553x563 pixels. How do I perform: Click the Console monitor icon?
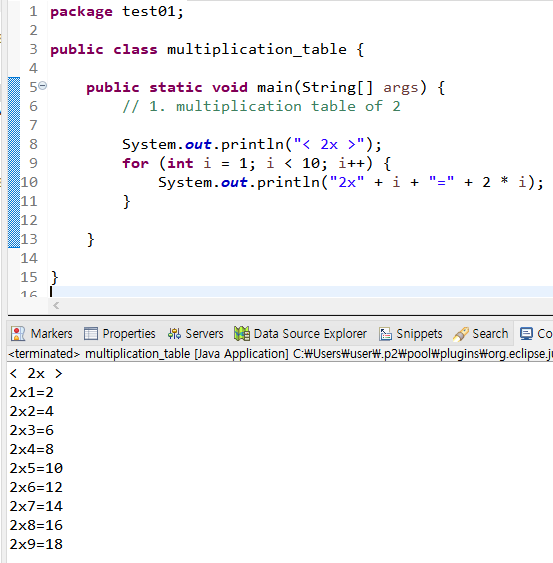coord(526,334)
